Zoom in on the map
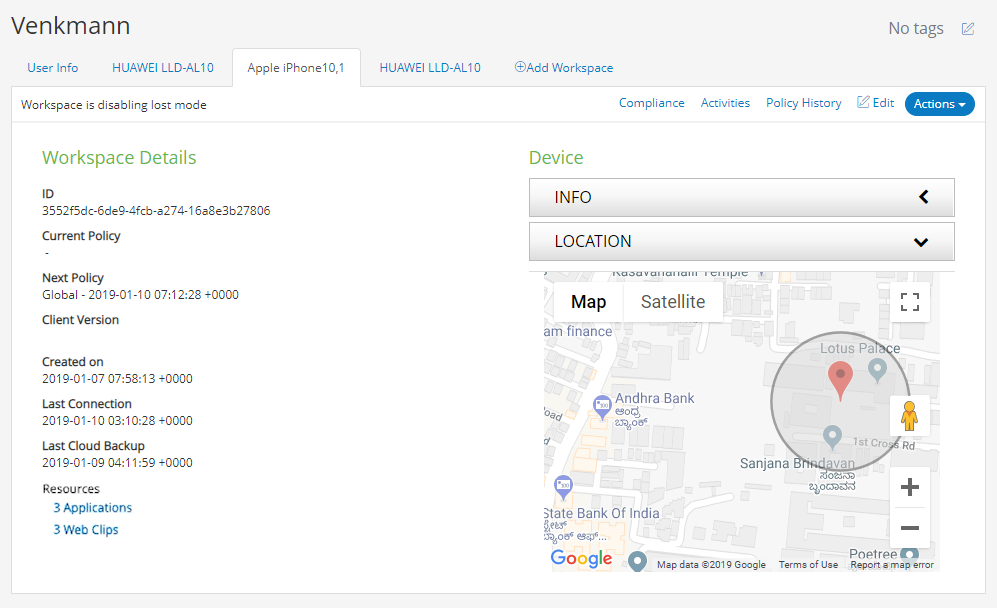Screen dimensions: 997x608 coord(910,487)
